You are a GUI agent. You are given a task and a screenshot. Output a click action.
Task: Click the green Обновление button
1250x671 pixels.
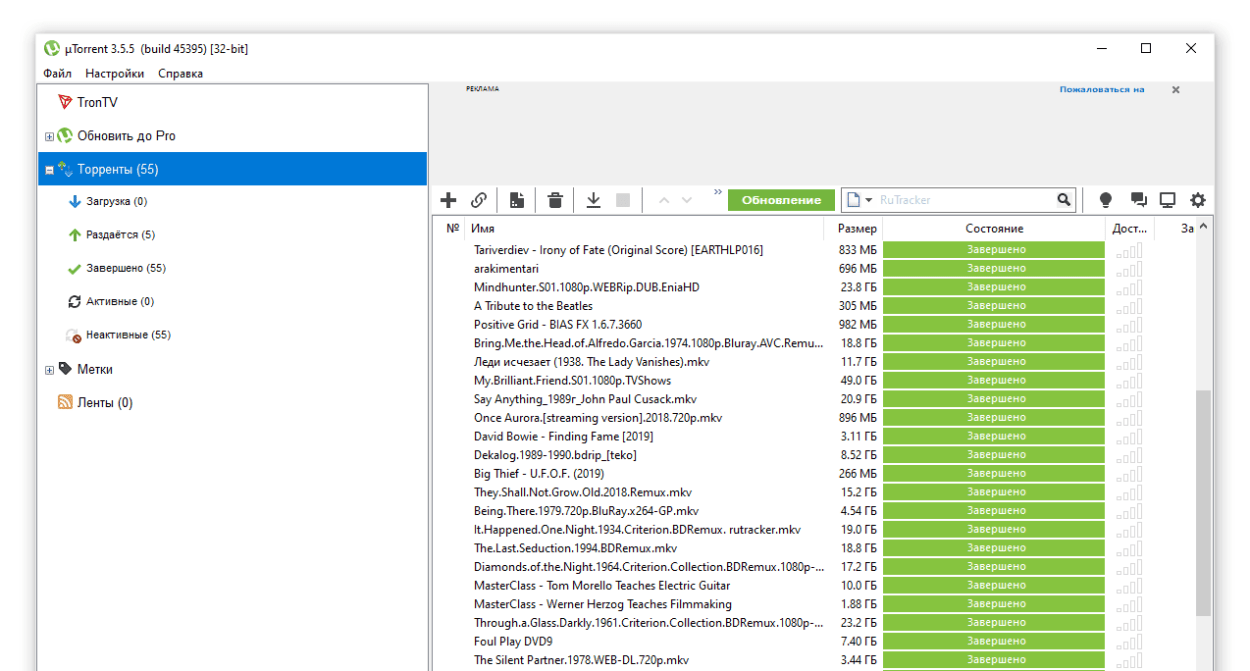[x=781, y=200]
